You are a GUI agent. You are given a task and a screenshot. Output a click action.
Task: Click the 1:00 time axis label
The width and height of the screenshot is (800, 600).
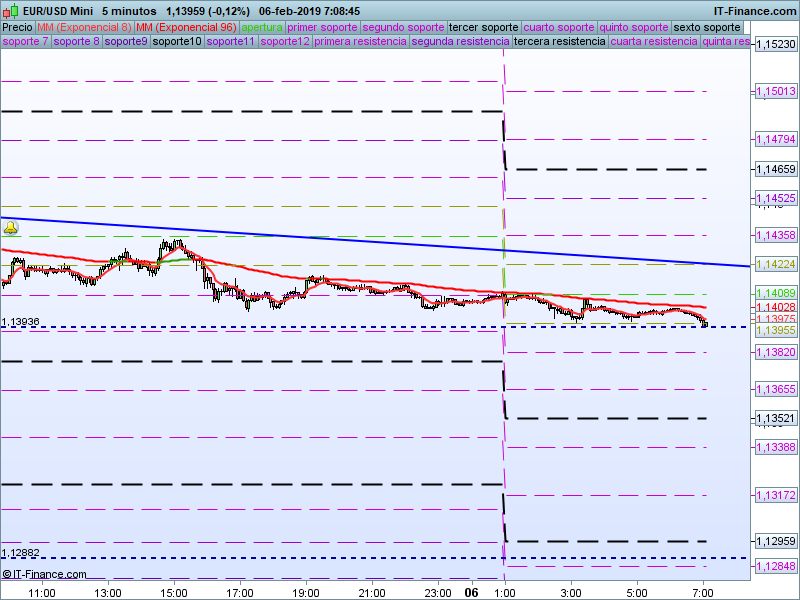(x=505, y=593)
